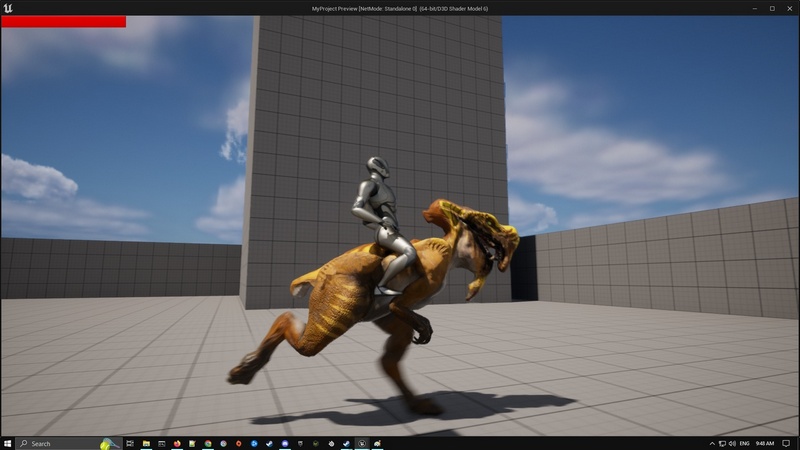The image size is (800, 450).
Task: Click the Unreal Engine logo in title bar
Action: (8, 8)
